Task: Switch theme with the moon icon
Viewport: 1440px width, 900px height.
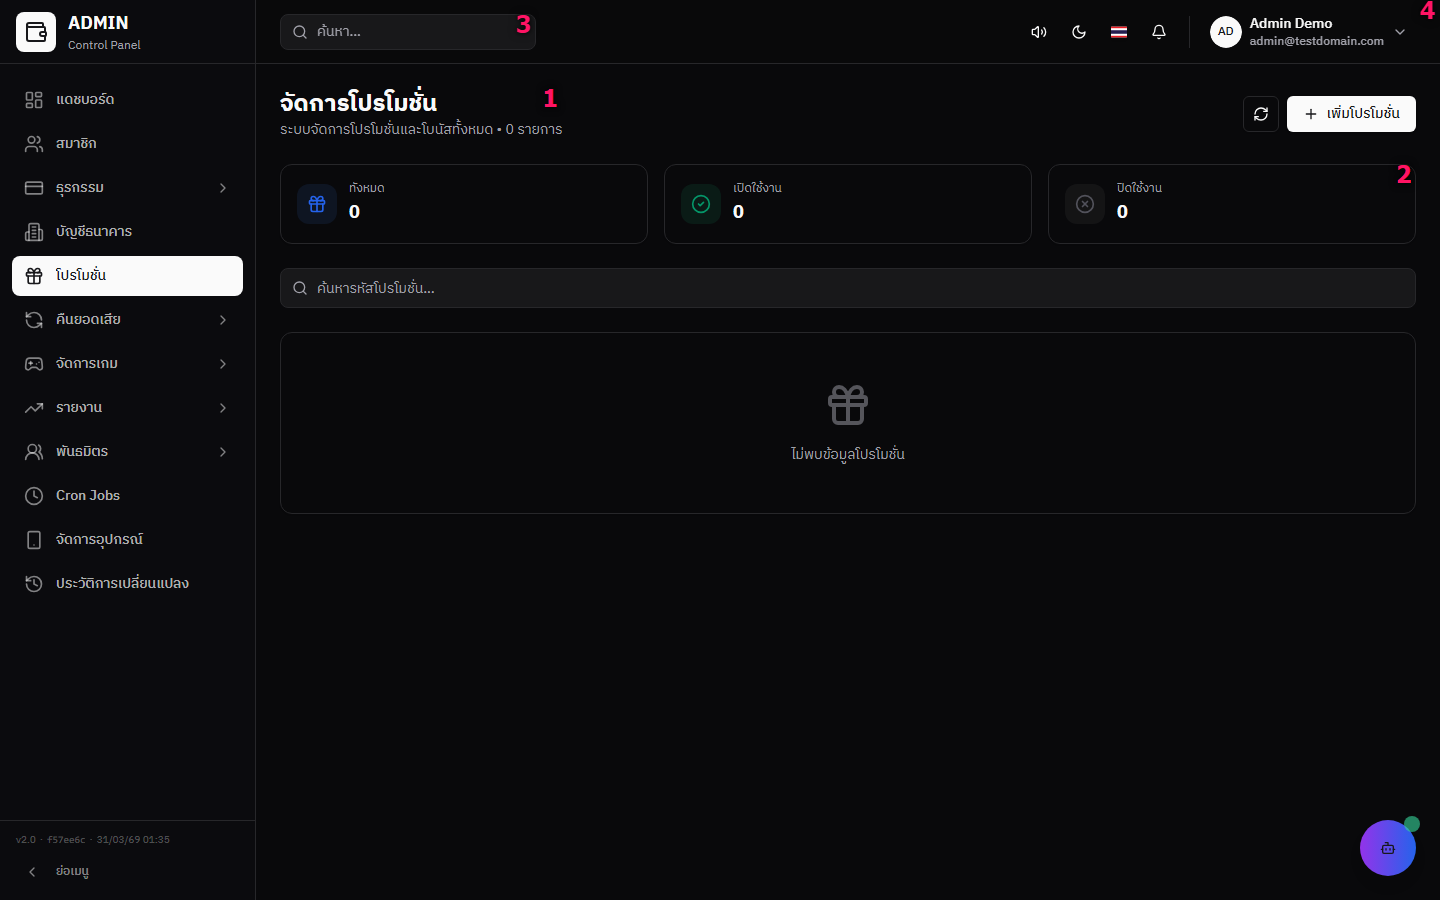Action: pos(1079,32)
